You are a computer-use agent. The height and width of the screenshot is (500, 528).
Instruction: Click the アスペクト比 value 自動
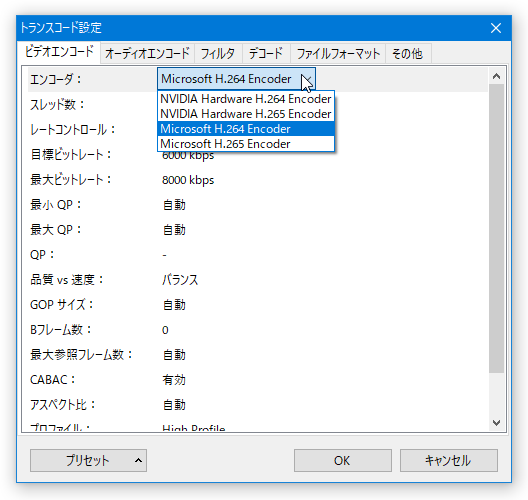tap(174, 405)
